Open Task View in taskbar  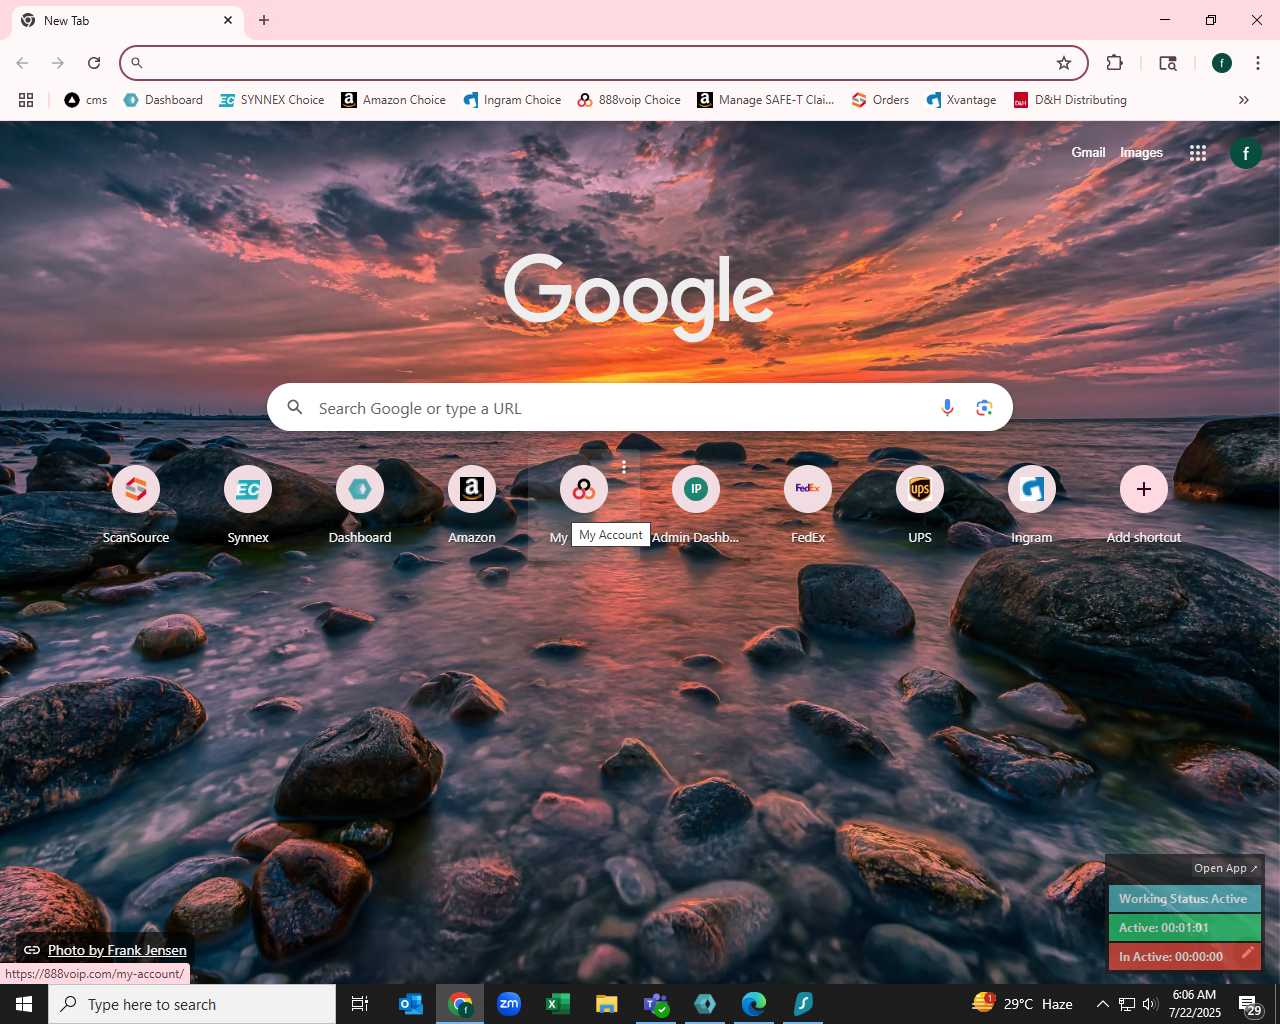coord(360,1004)
